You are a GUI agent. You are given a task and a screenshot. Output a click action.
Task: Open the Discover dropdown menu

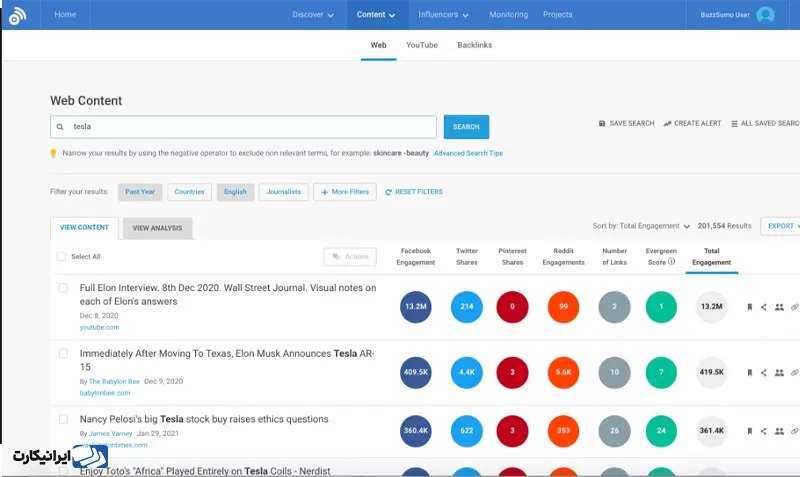point(313,15)
